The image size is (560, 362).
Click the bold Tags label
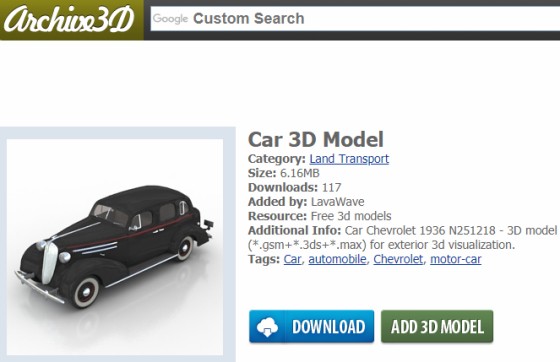(x=264, y=259)
